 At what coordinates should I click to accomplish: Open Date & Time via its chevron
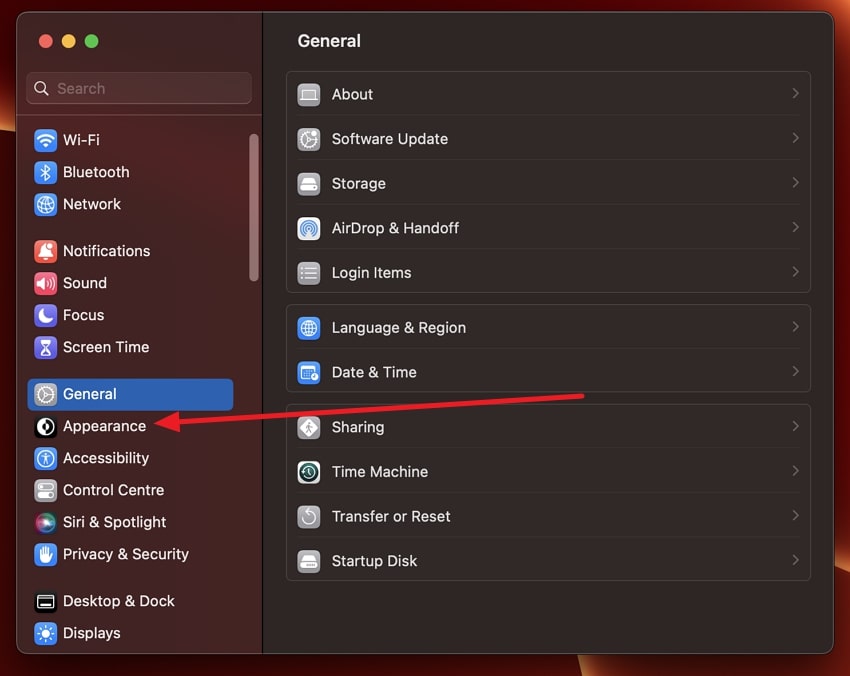point(795,371)
